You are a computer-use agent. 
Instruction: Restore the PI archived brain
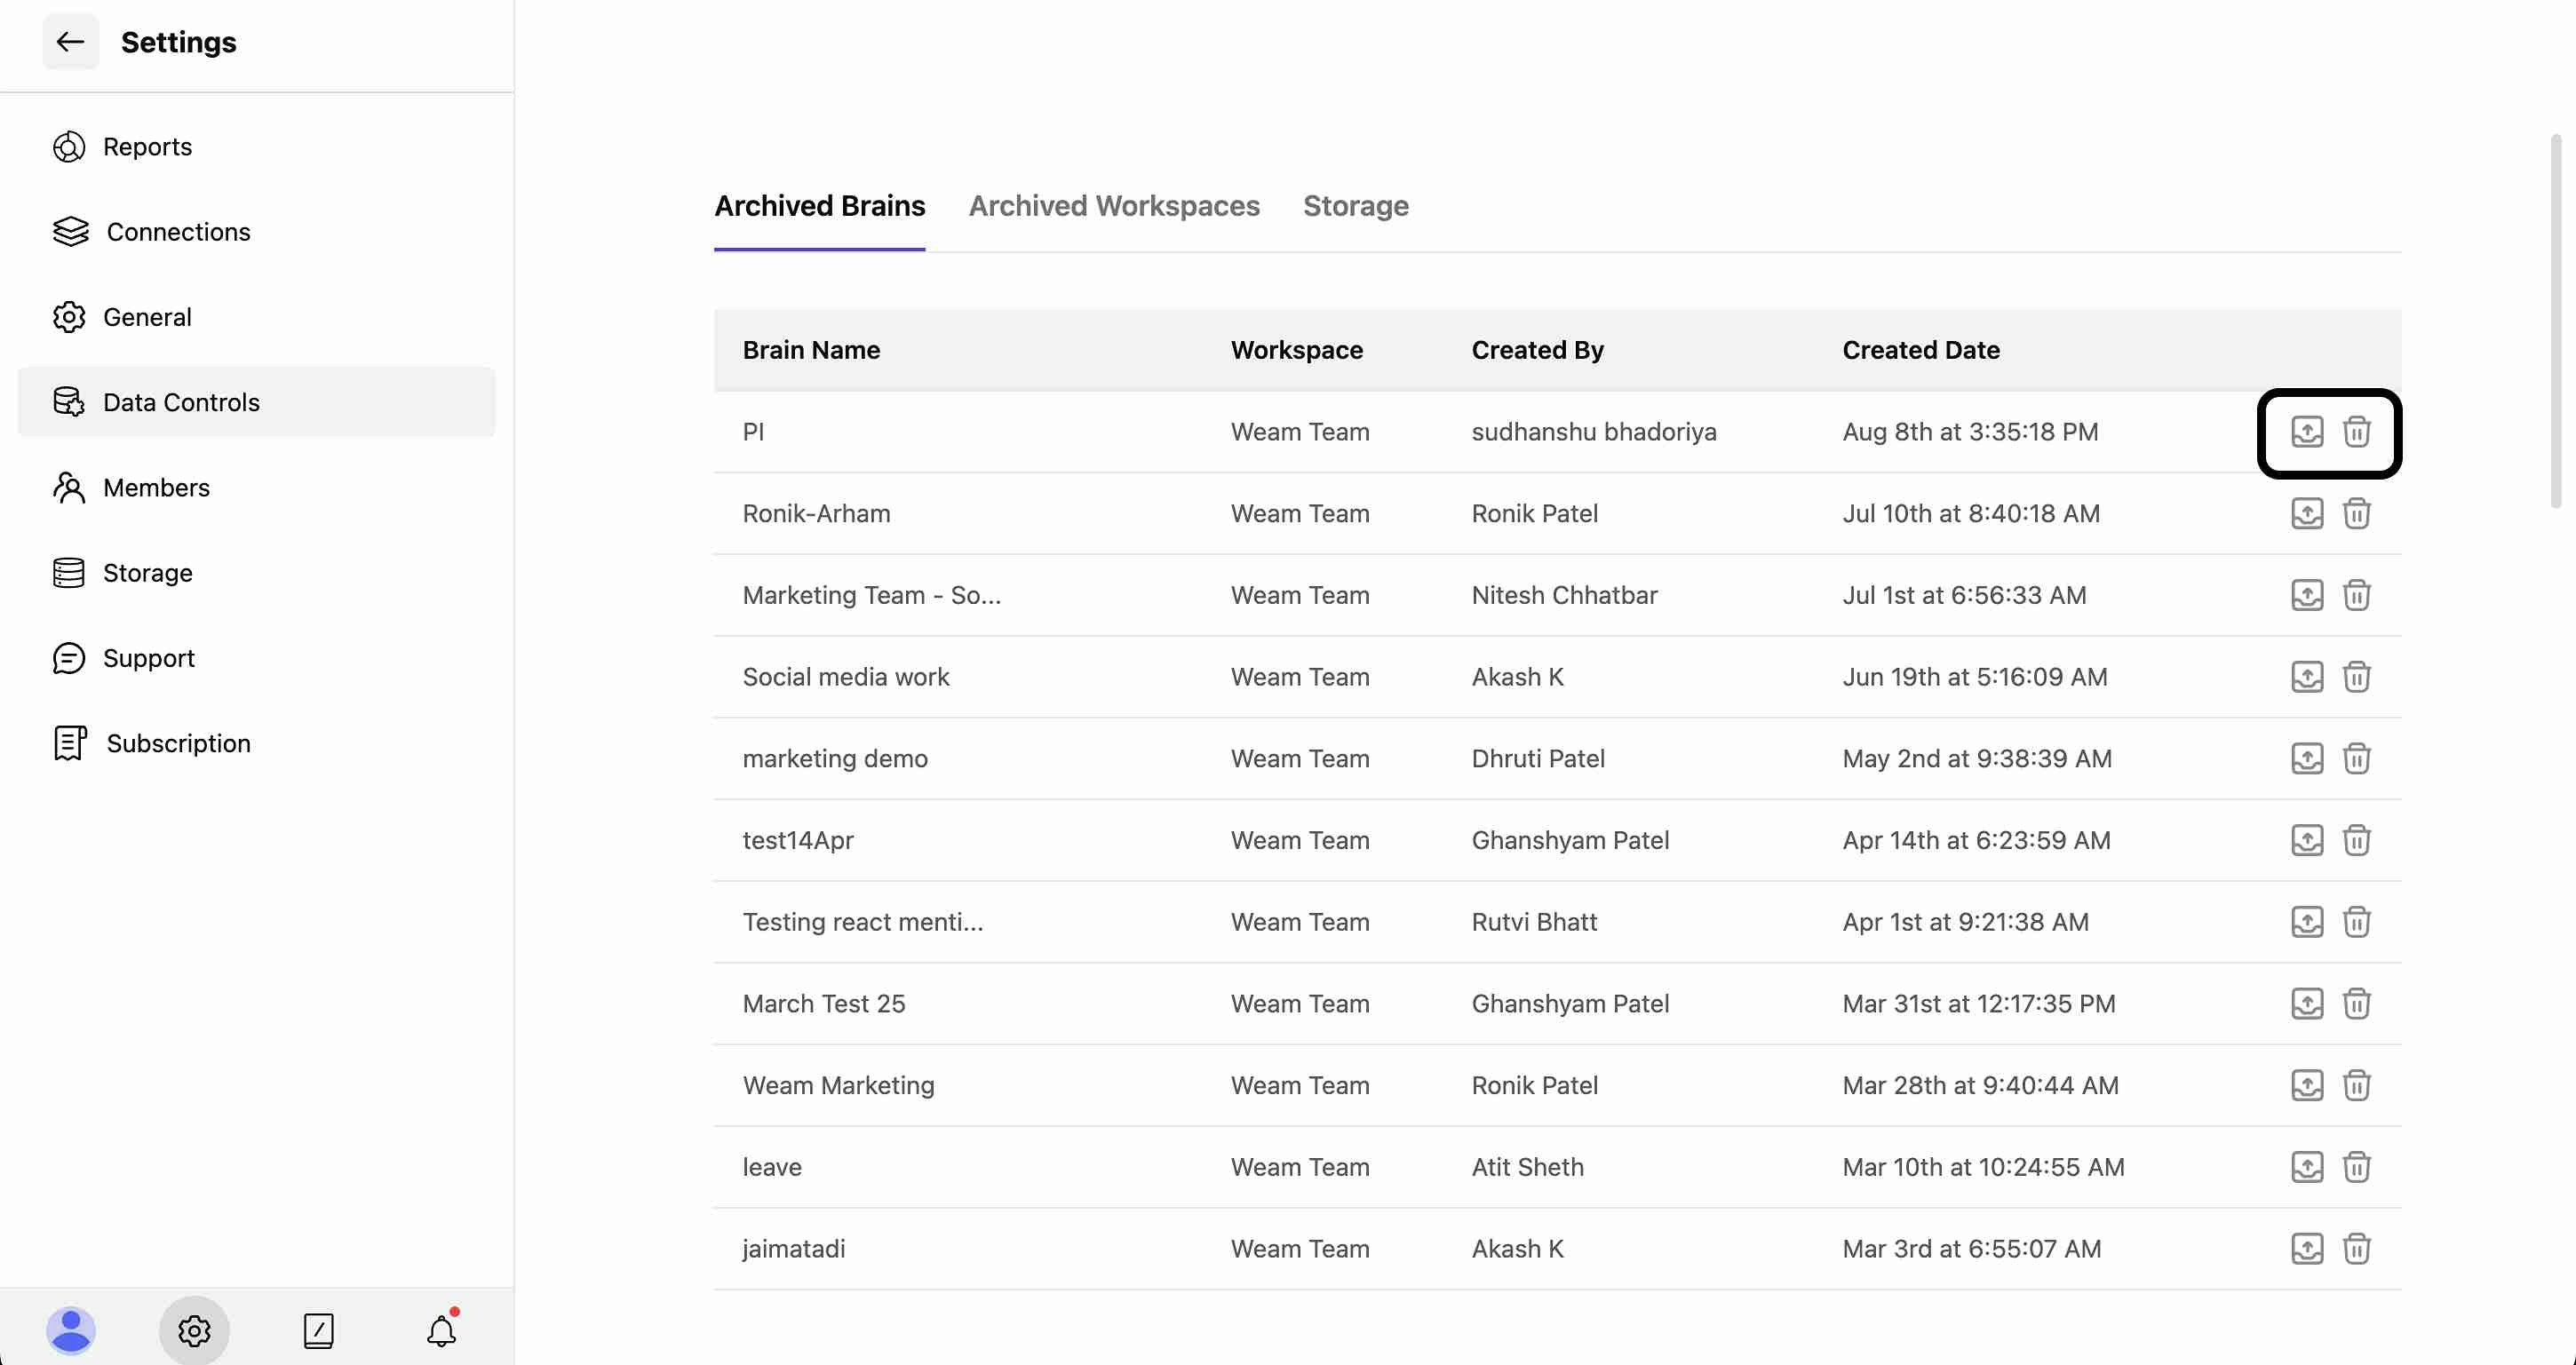point(2306,432)
